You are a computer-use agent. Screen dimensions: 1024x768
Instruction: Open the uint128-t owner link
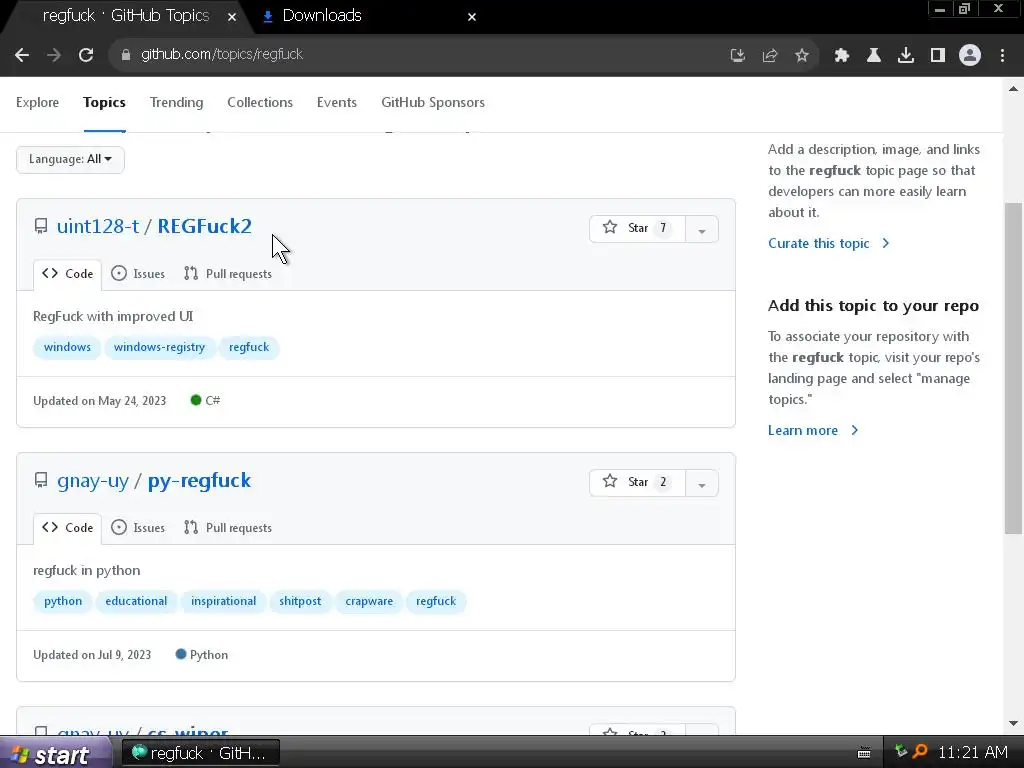98,226
